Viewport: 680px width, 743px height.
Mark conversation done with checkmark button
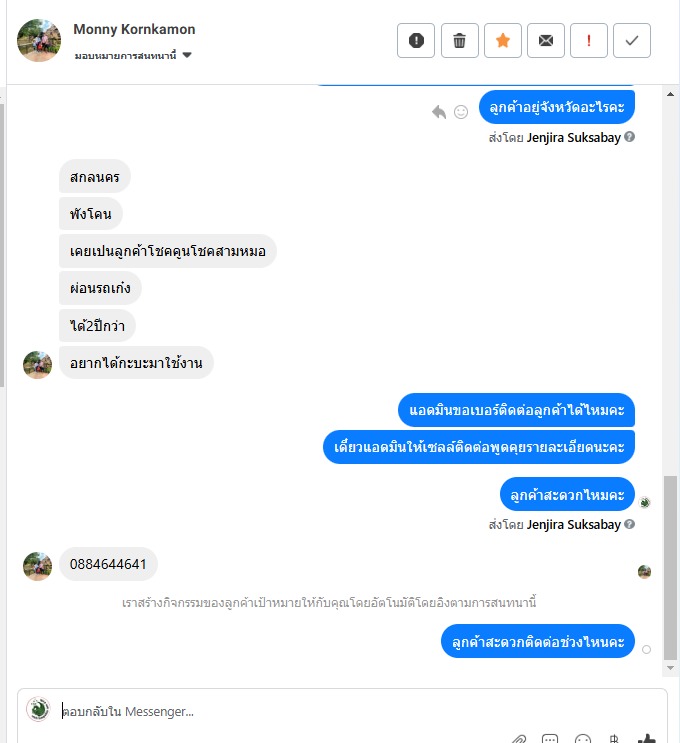point(632,40)
